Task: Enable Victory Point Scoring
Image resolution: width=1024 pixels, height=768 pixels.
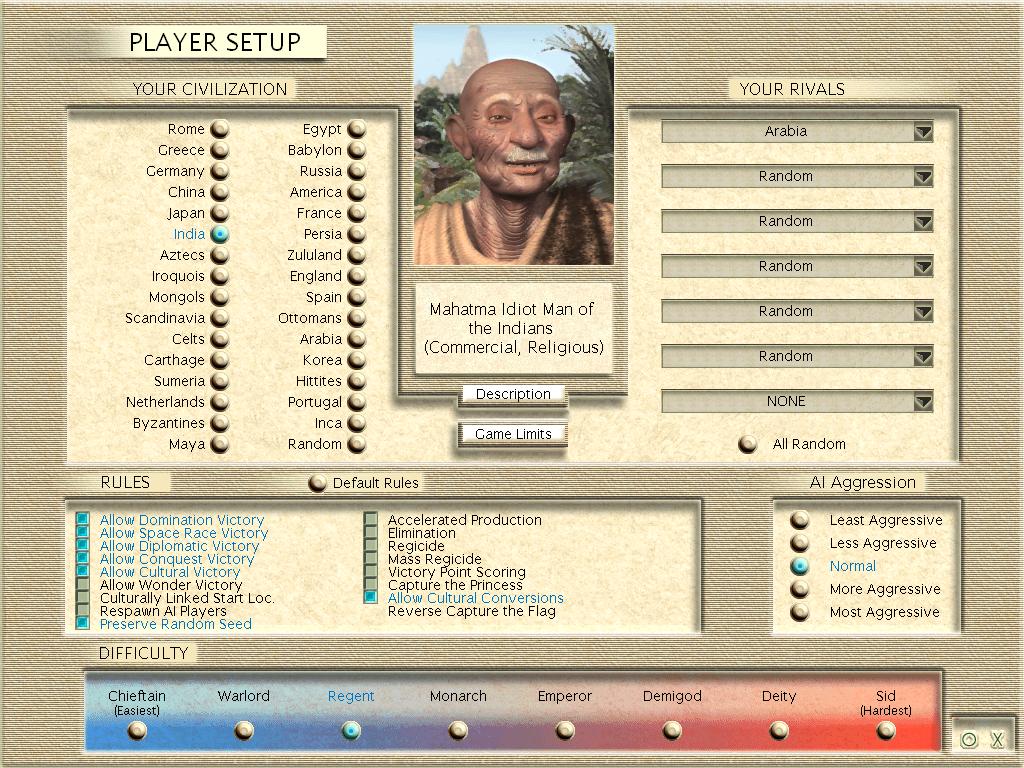Action: (371, 571)
